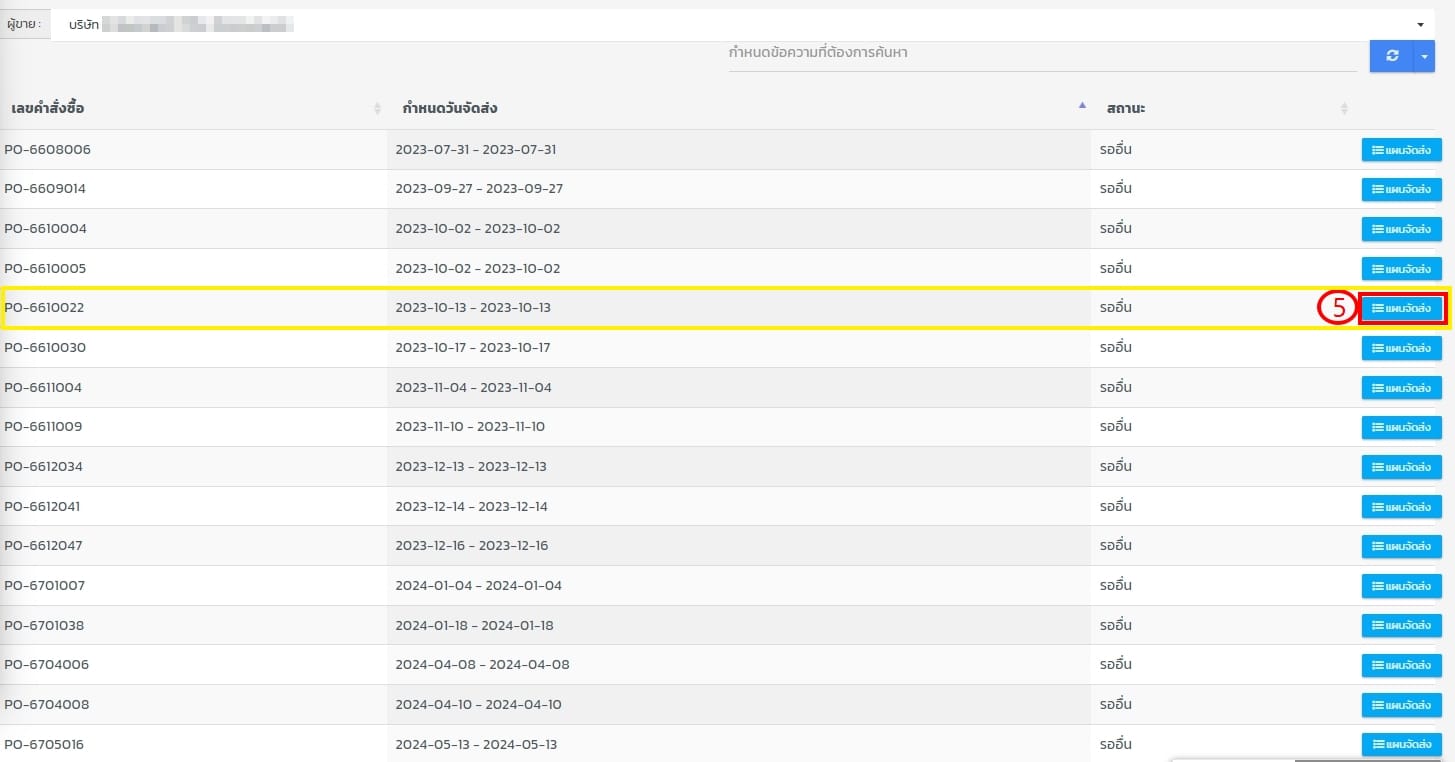Open delivery plan for PO-6610030
Screen dimensions: 1455x762
(x=1401, y=348)
